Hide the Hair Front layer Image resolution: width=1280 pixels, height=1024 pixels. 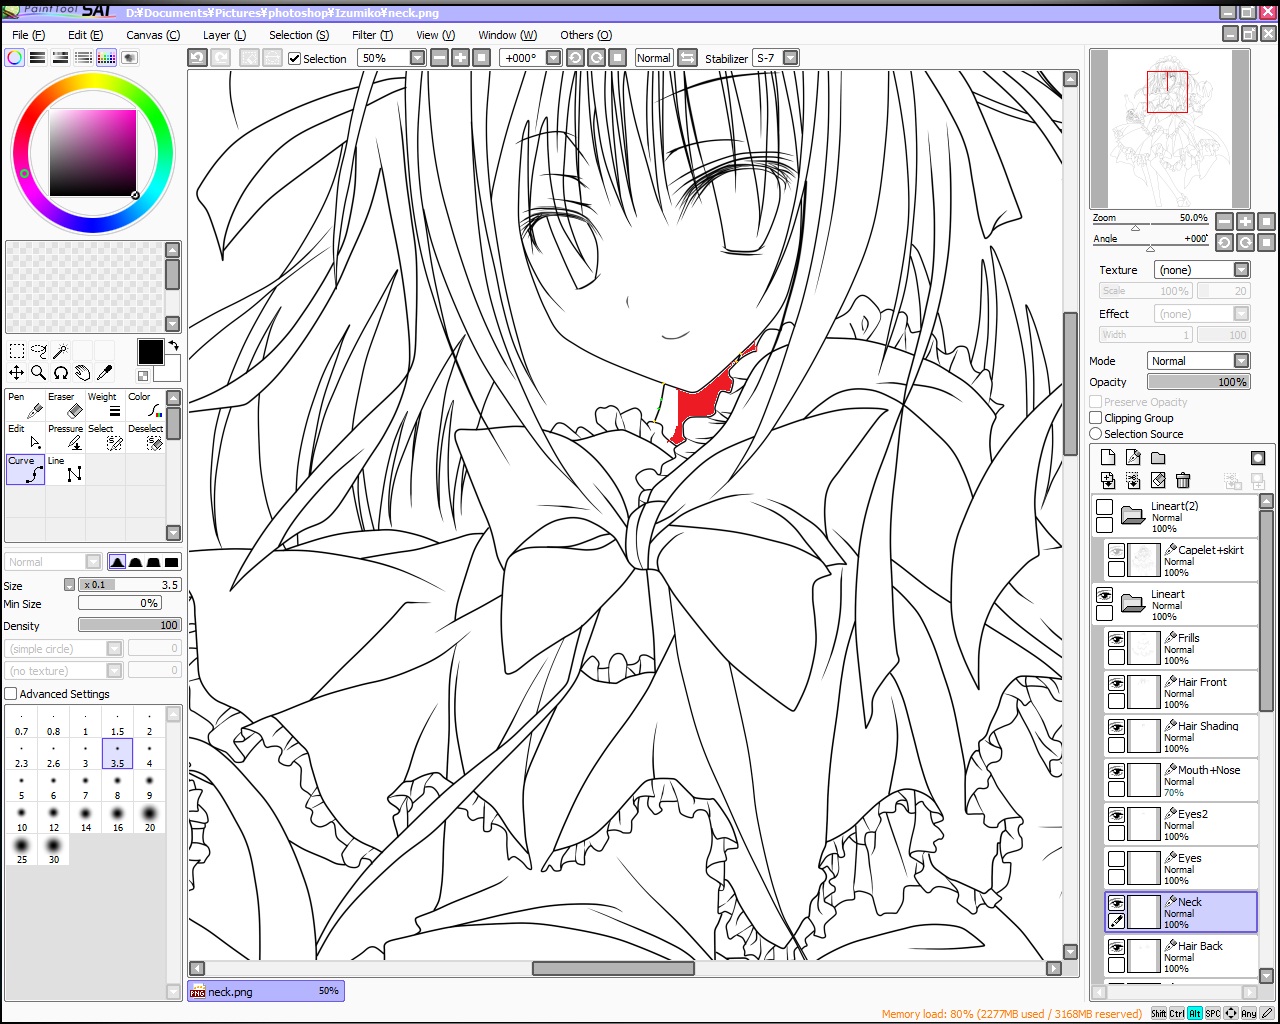1116,683
